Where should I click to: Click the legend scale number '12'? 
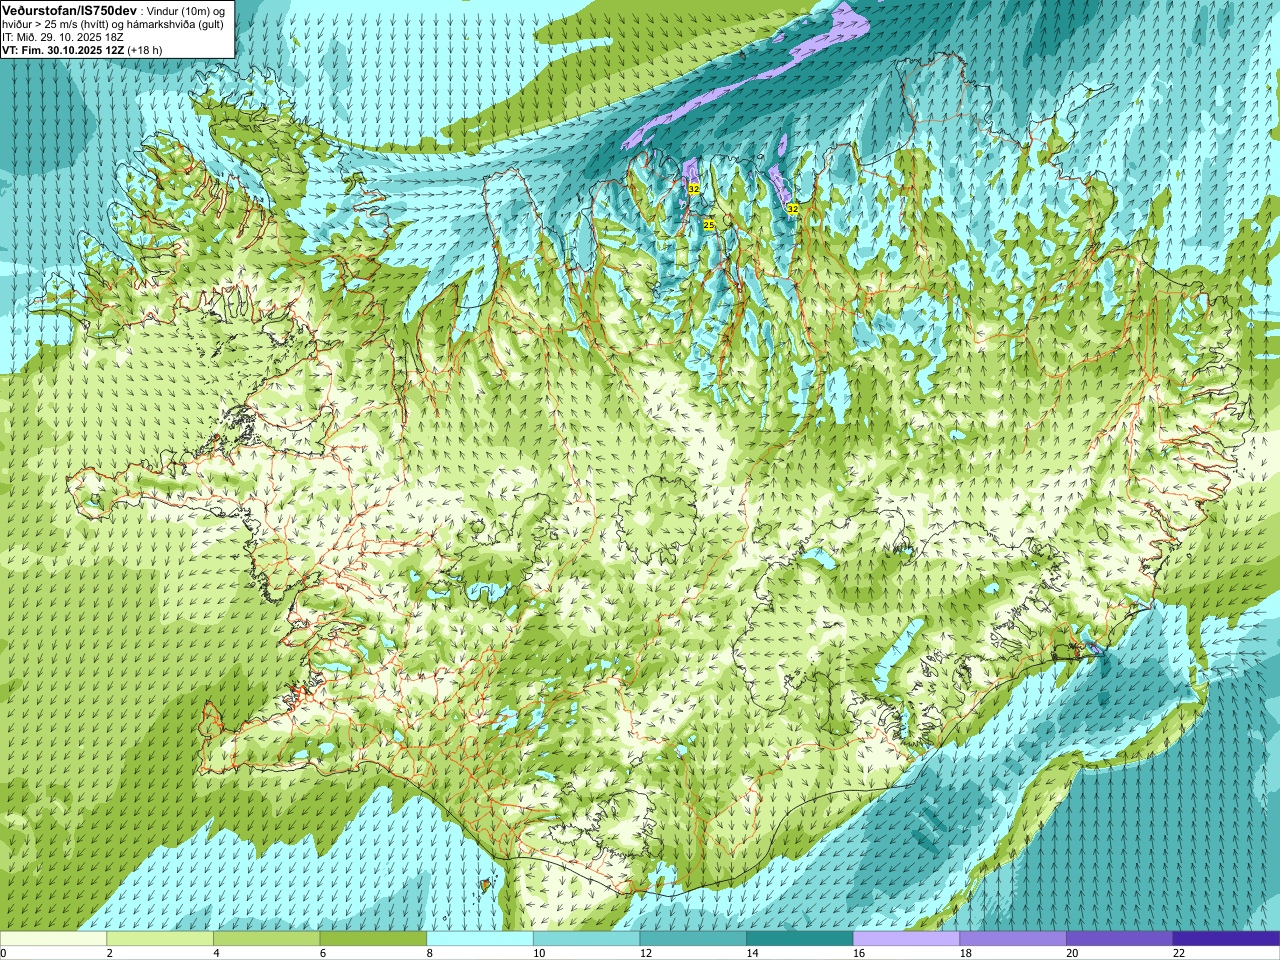click(x=645, y=953)
